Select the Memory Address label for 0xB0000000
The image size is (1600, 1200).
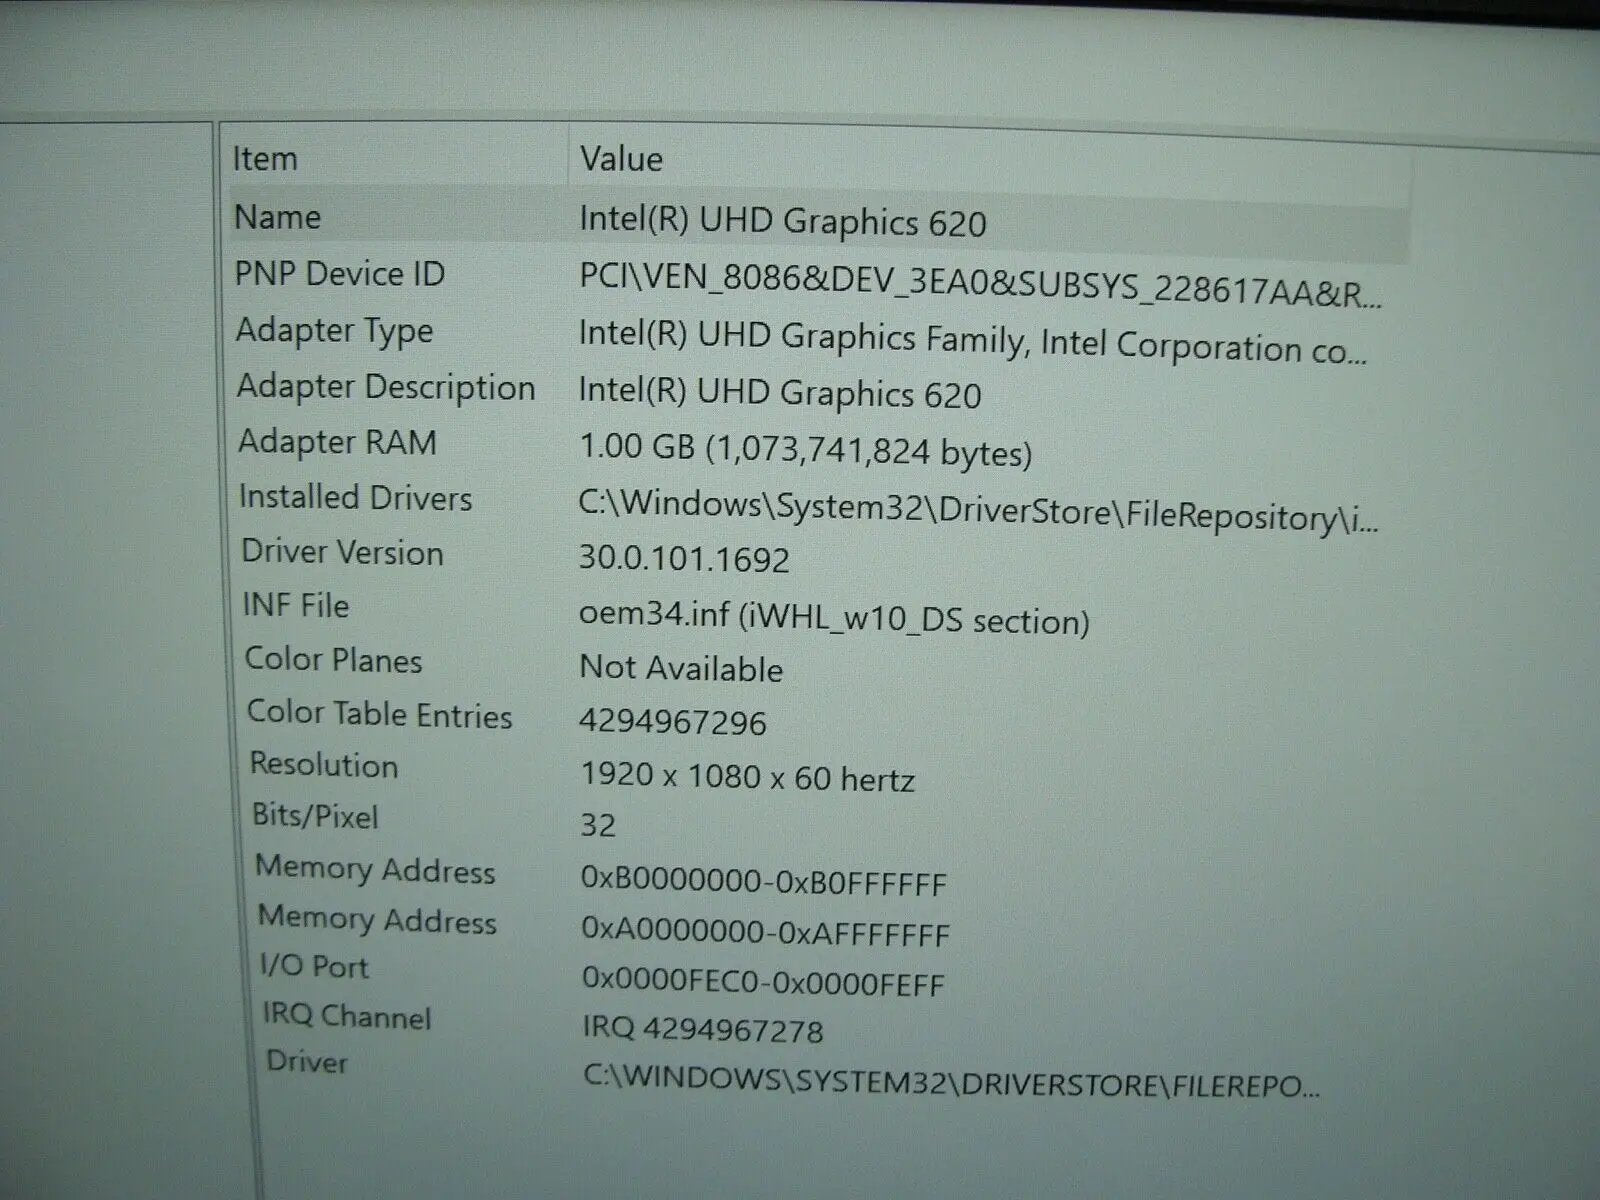(375, 868)
